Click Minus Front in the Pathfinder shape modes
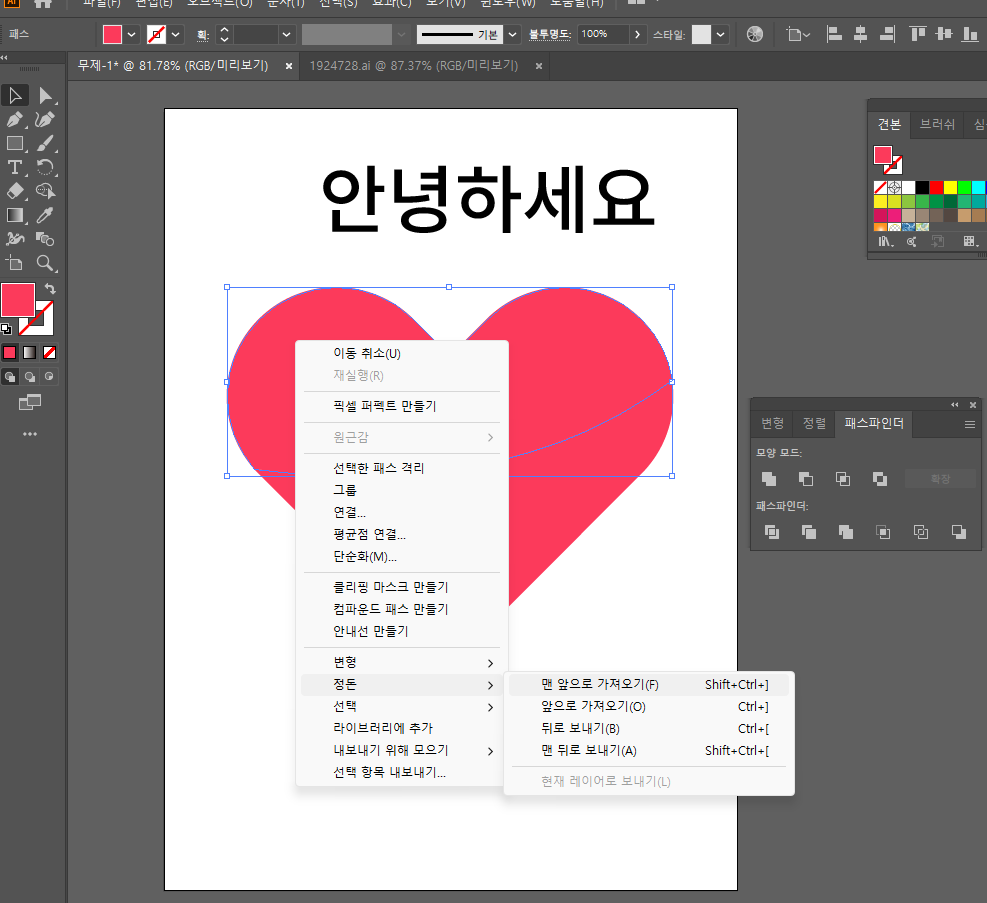This screenshot has height=903, width=987. click(806, 479)
